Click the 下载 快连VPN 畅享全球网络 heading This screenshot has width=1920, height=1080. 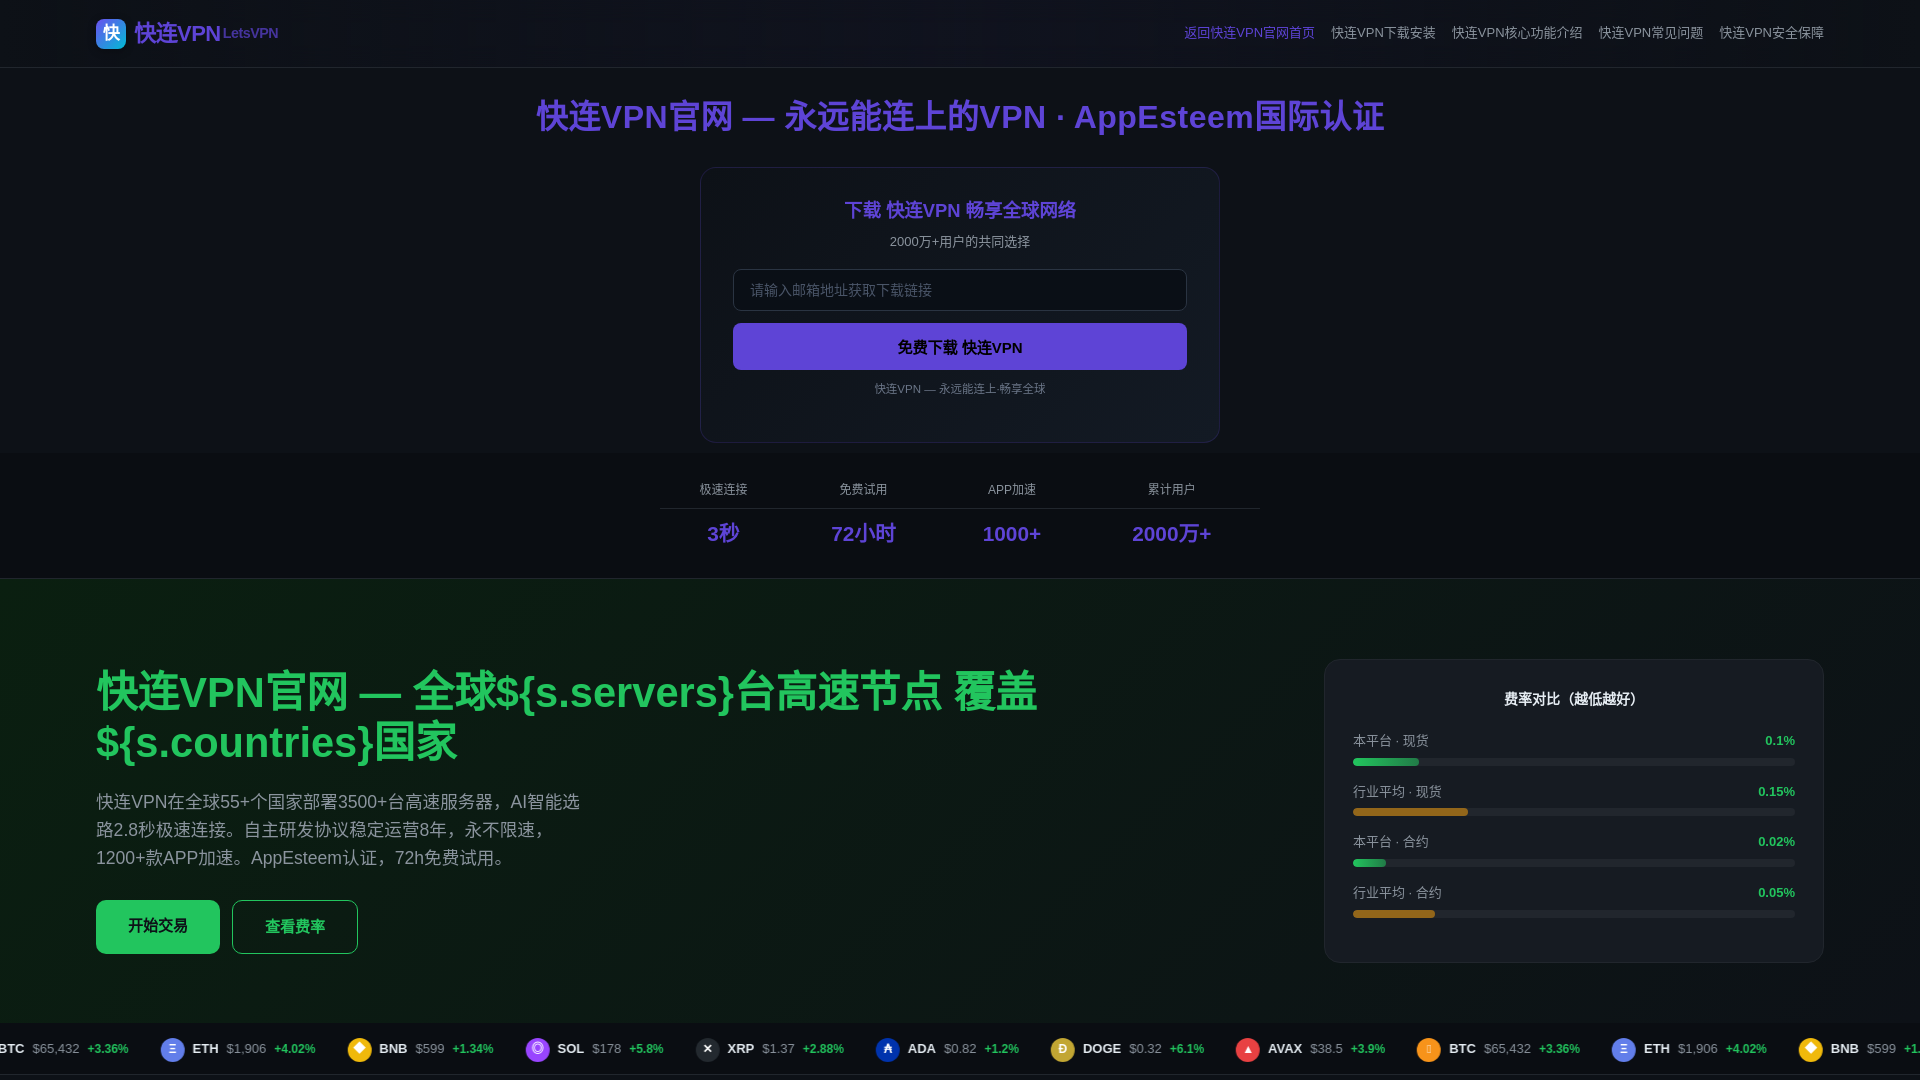(x=960, y=210)
